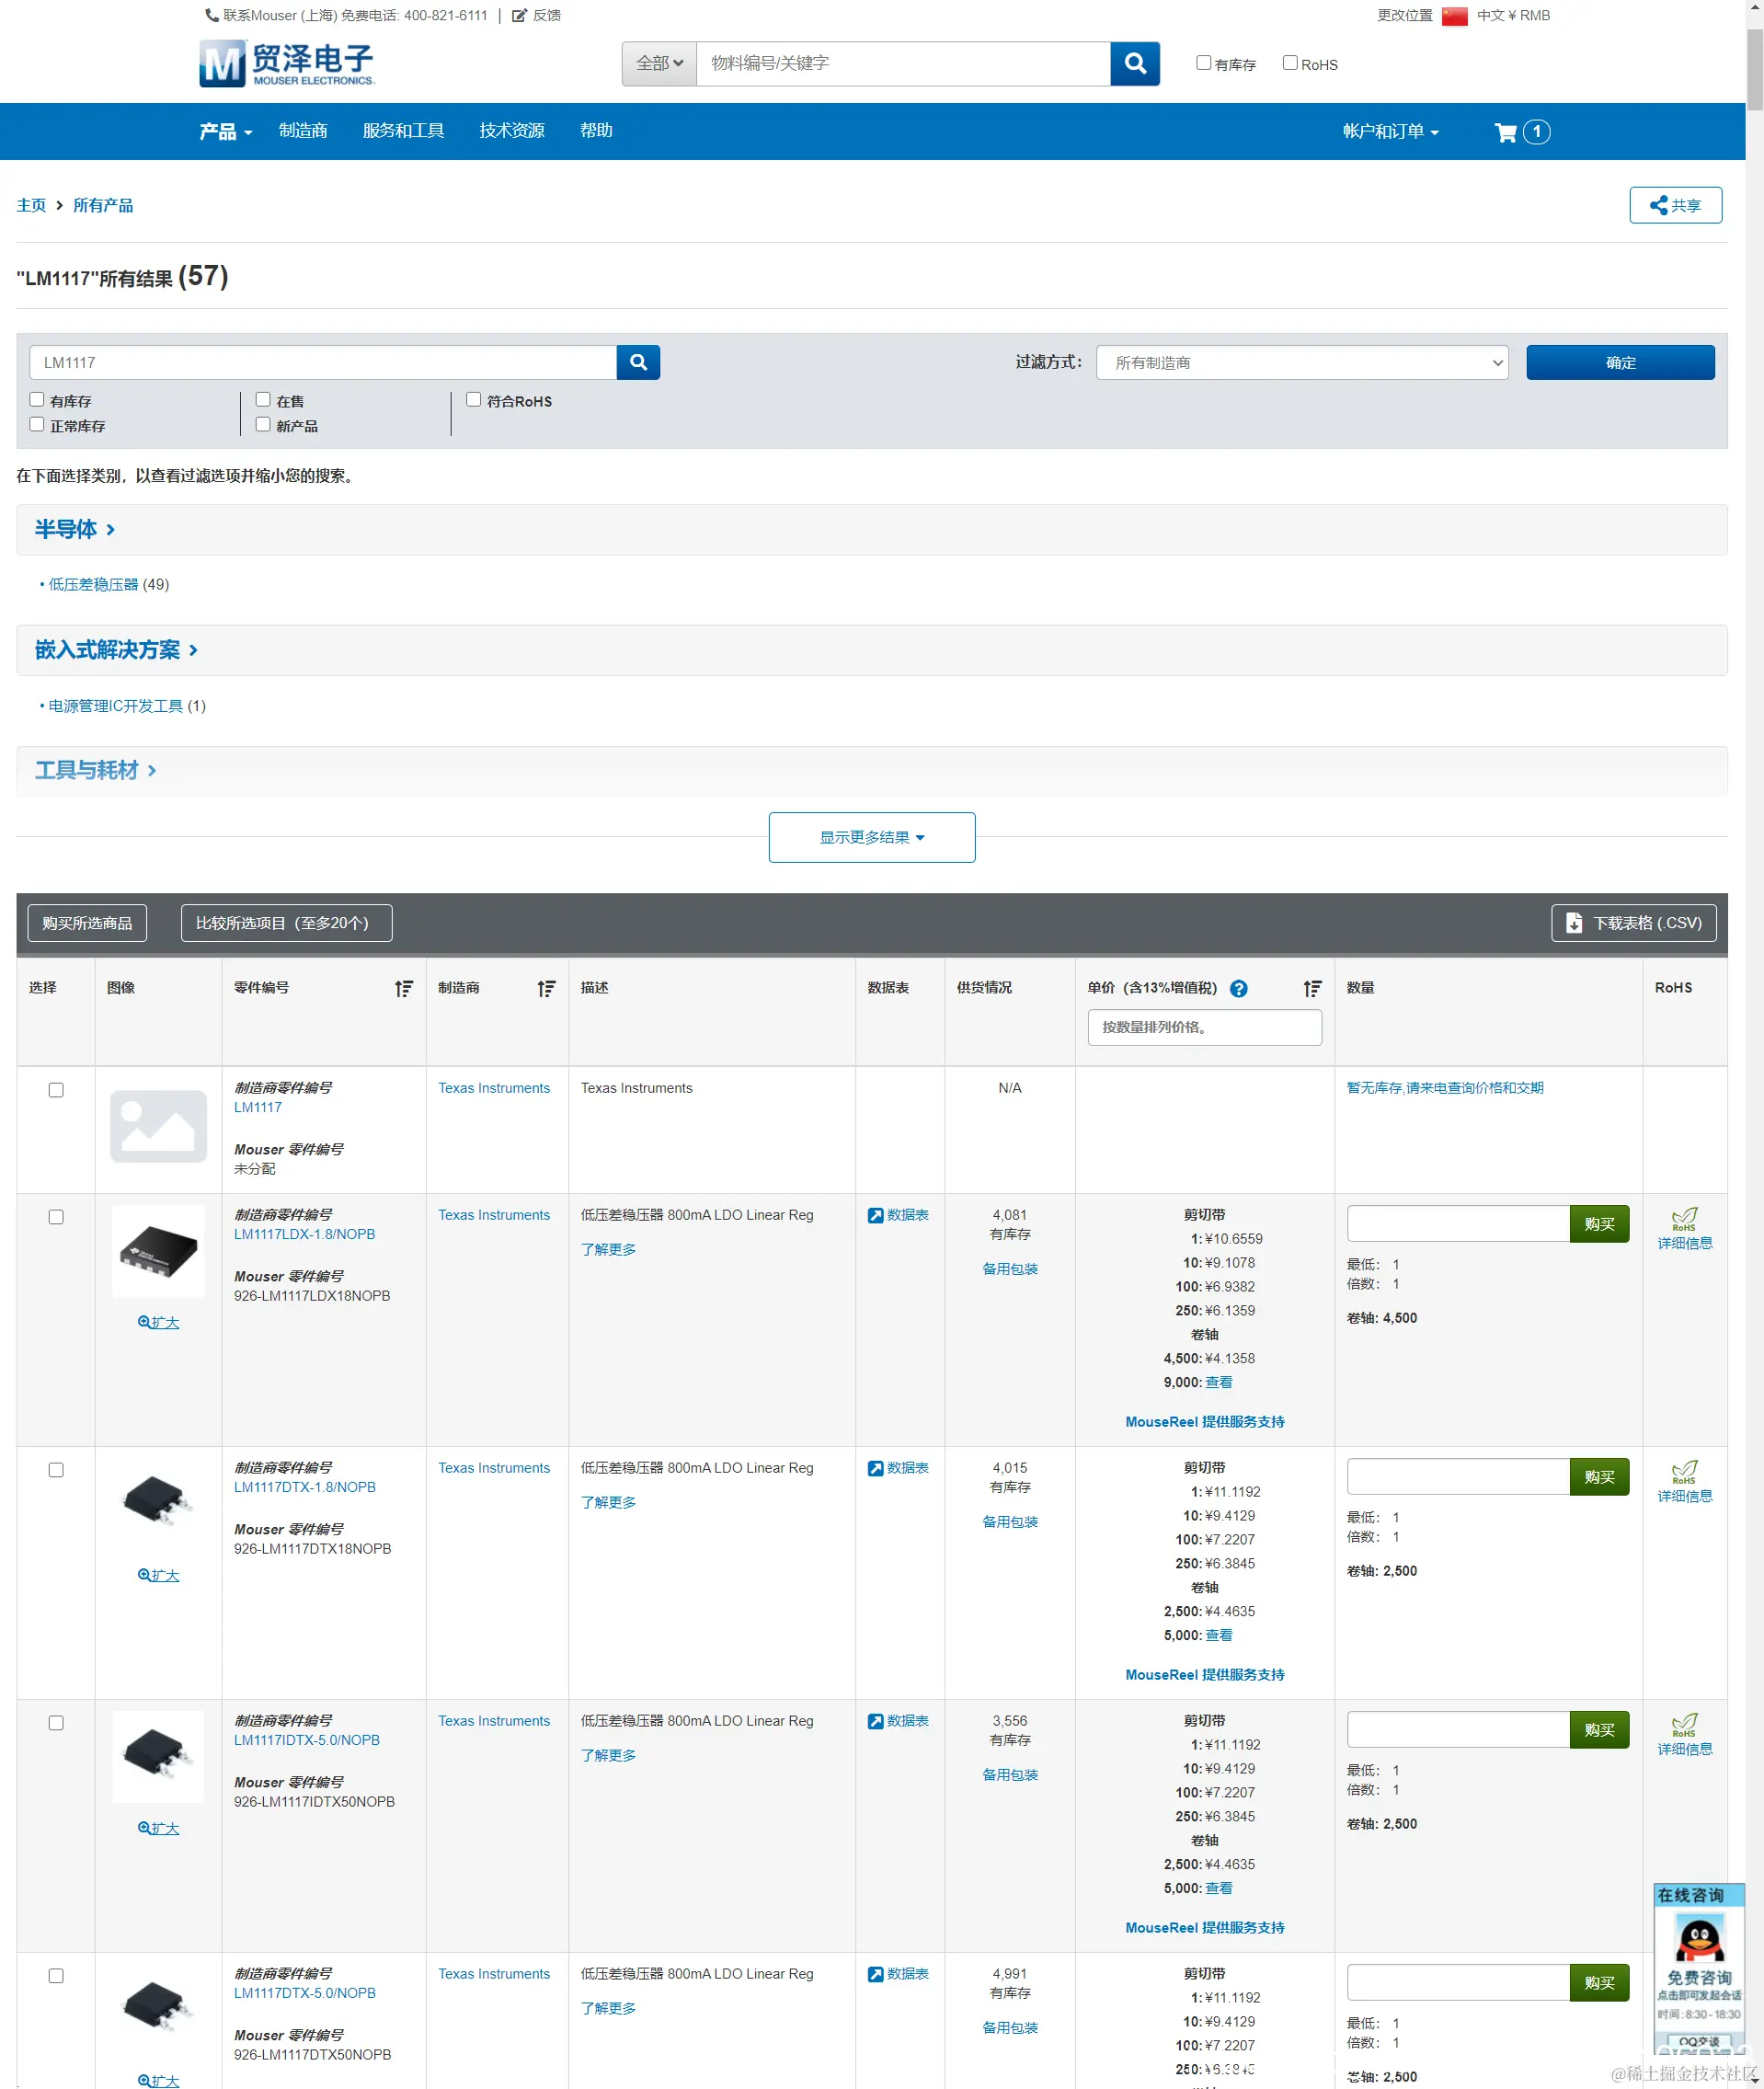Open datasheet for LM1117DTX-1.8/NOPB

pyautogui.click(x=898, y=1468)
